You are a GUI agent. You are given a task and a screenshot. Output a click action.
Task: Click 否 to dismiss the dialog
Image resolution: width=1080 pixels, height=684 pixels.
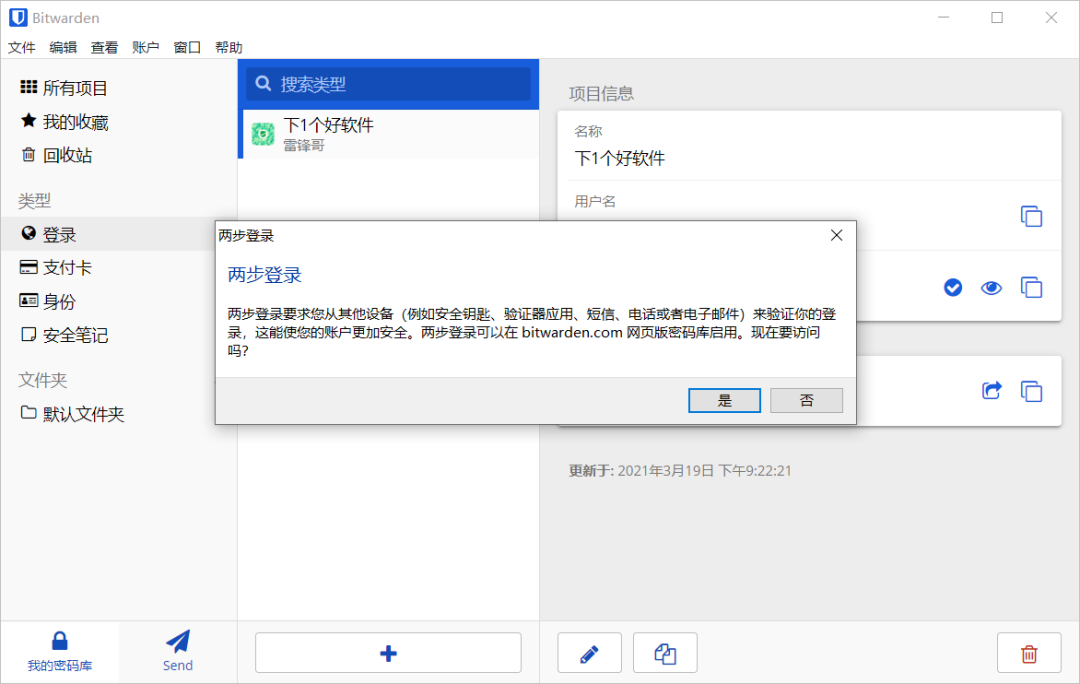(807, 400)
